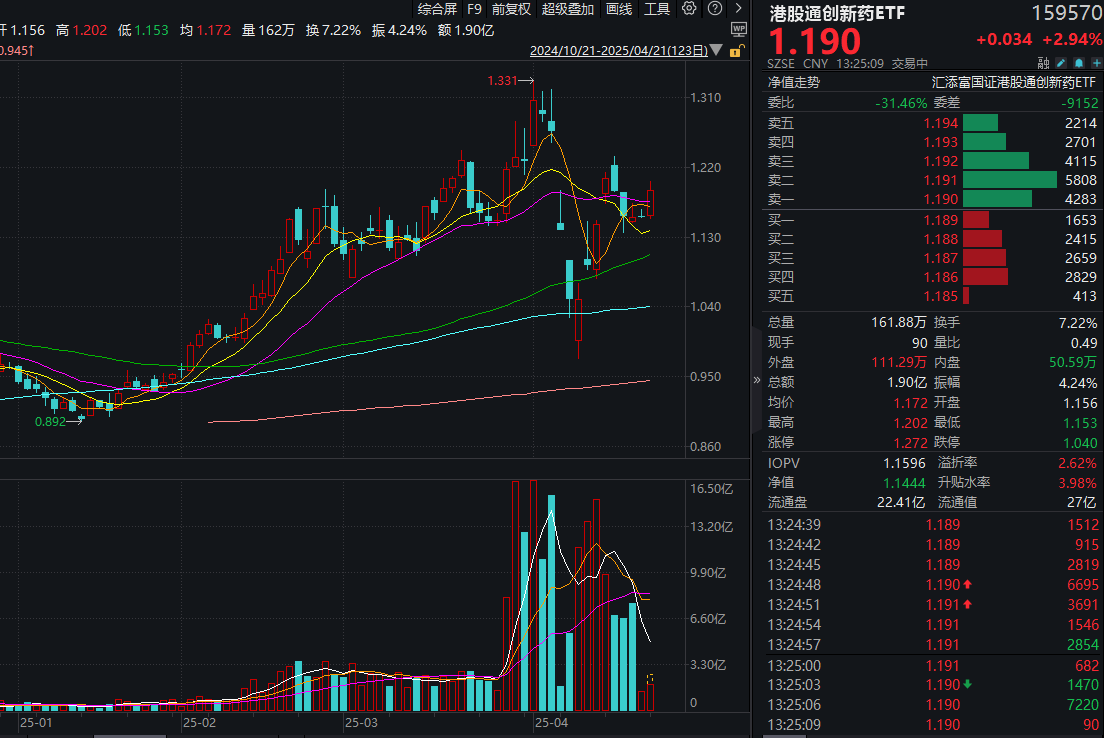This screenshot has width=1104, height=738.
Task: Open the 工具 tools menu
Action: tap(657, 9)
